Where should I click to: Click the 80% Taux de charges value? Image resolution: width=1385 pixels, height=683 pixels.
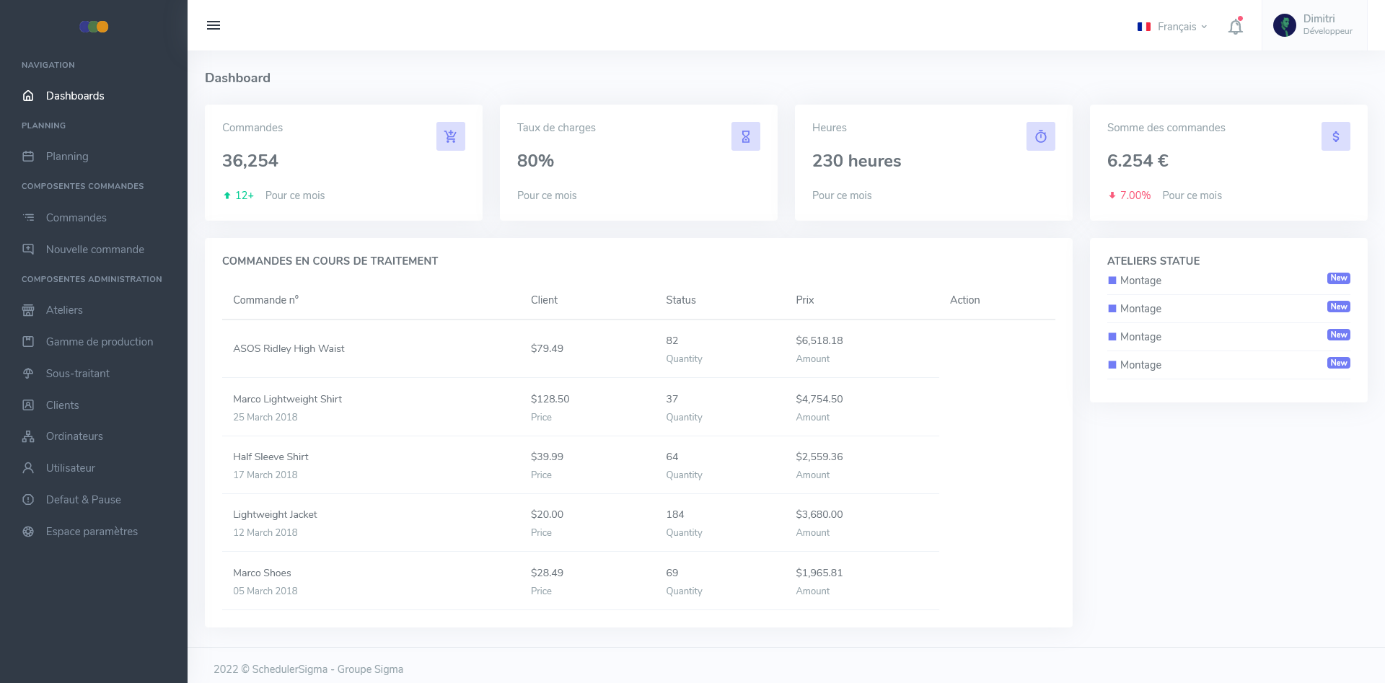click(535, 161)
